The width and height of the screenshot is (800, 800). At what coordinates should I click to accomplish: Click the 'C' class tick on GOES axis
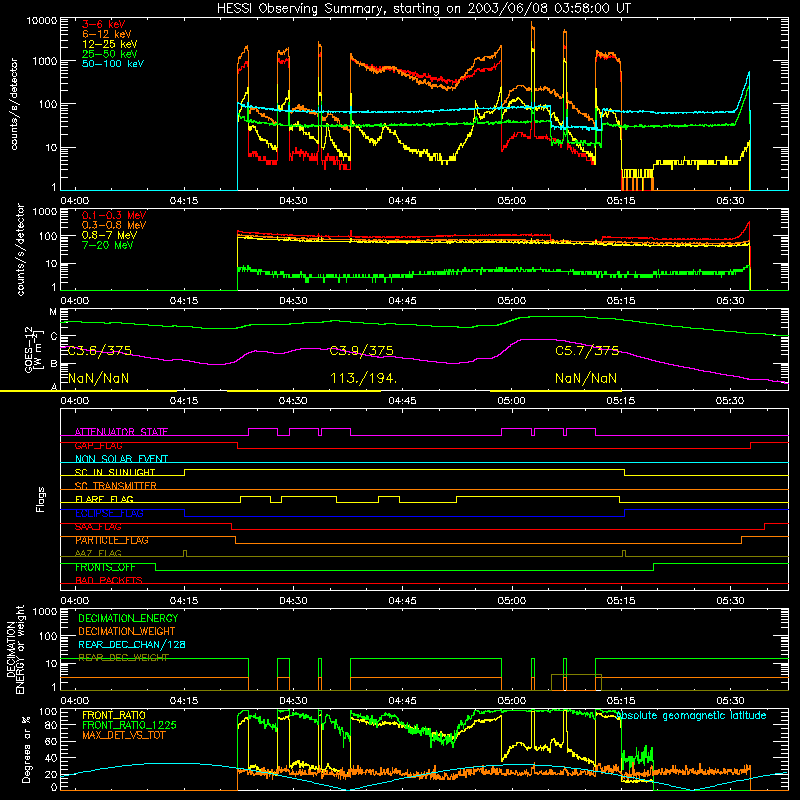(53, 337)
